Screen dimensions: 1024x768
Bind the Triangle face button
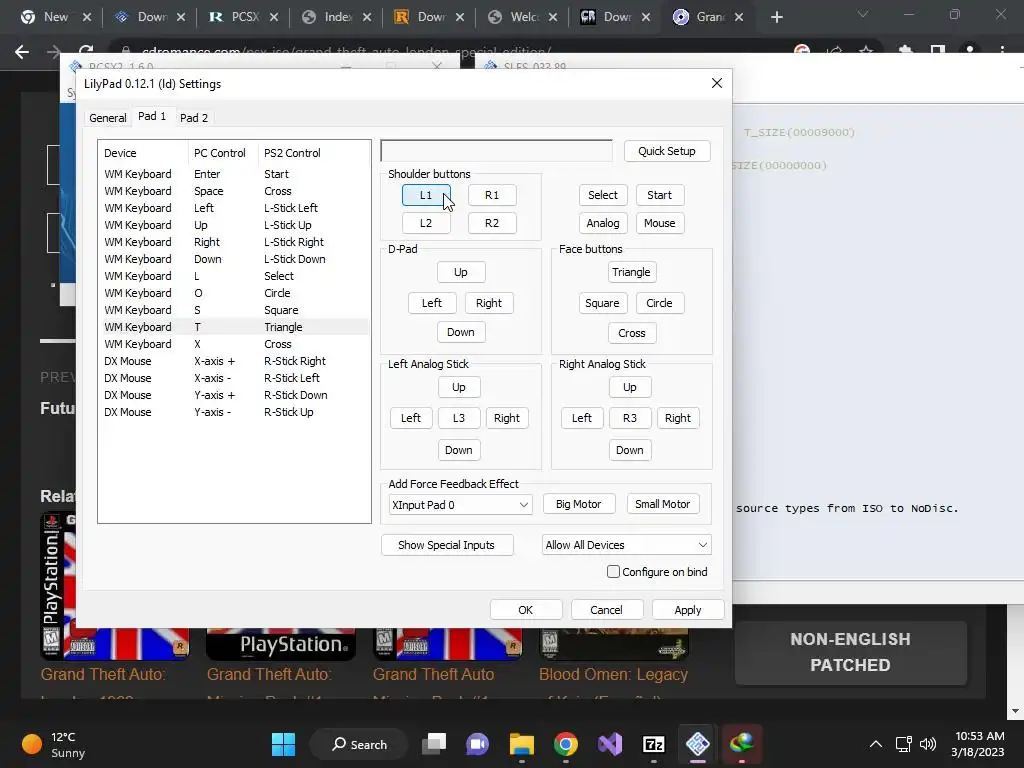[x=631, y=272]
